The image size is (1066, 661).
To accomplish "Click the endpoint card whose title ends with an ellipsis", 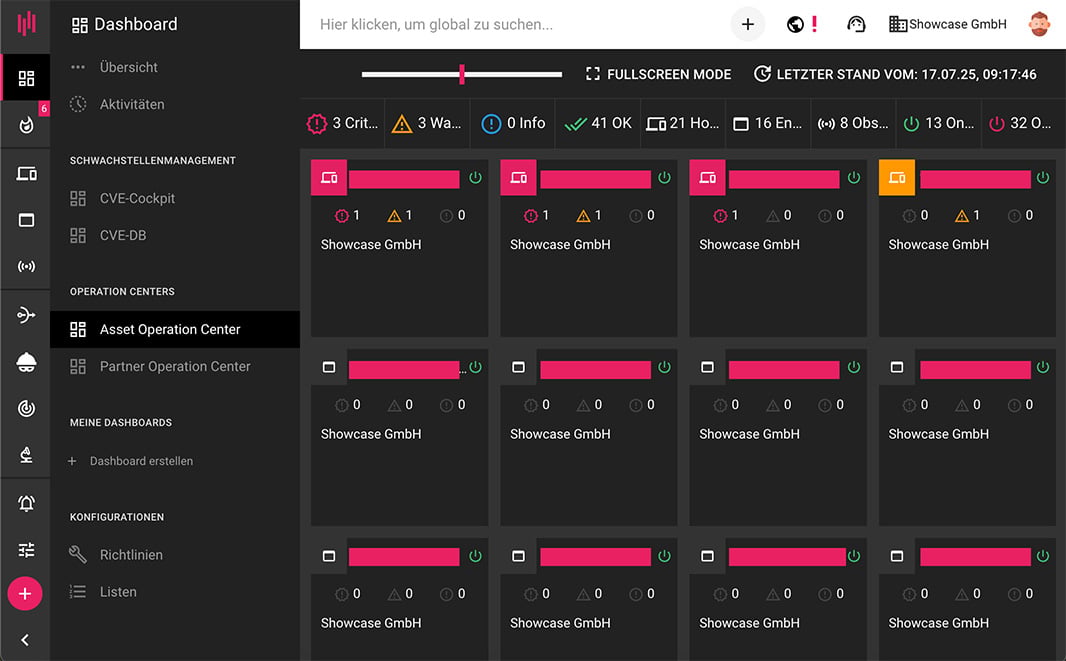I will (399, 437).
